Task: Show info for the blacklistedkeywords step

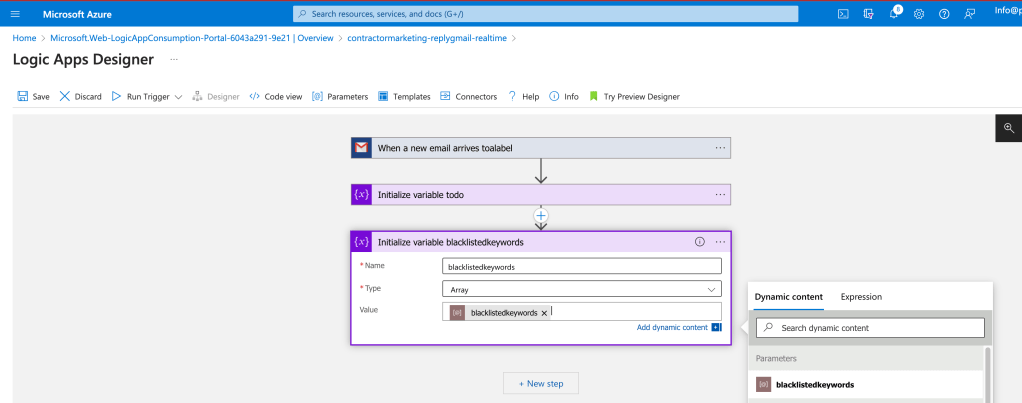Action: 700,242
